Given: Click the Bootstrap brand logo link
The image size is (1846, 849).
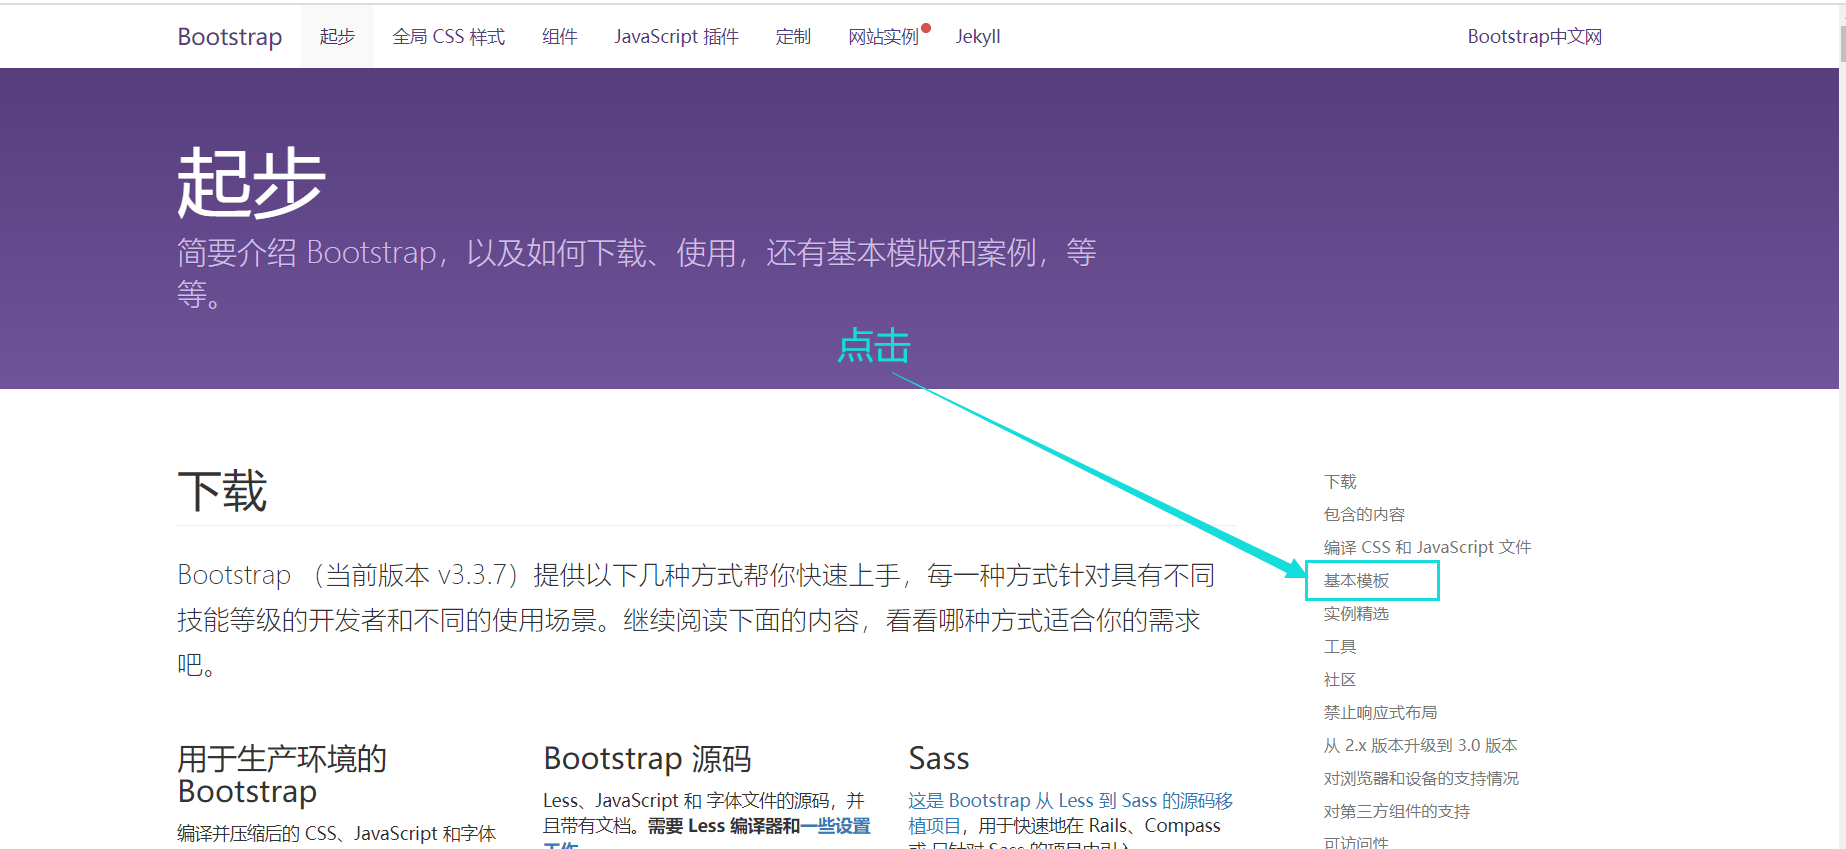Looking at the screenshot, I should pyautogui.click(x=230, y=37).
